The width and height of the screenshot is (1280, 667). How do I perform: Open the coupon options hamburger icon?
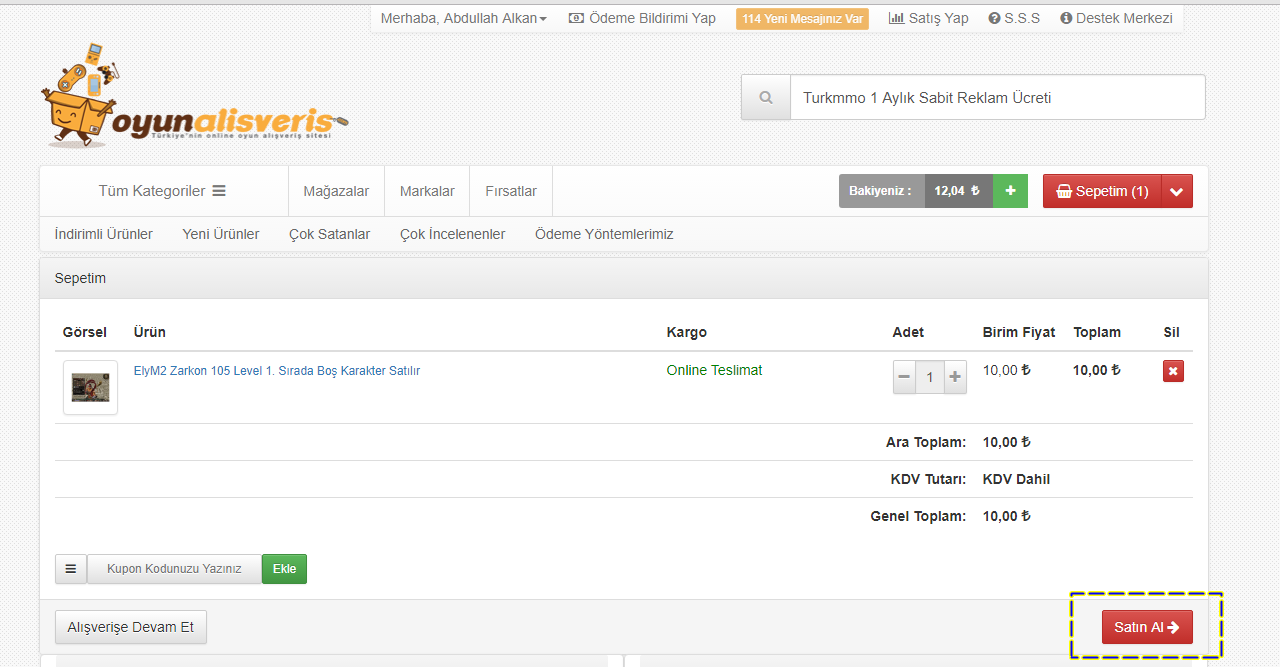click(70, 569)
